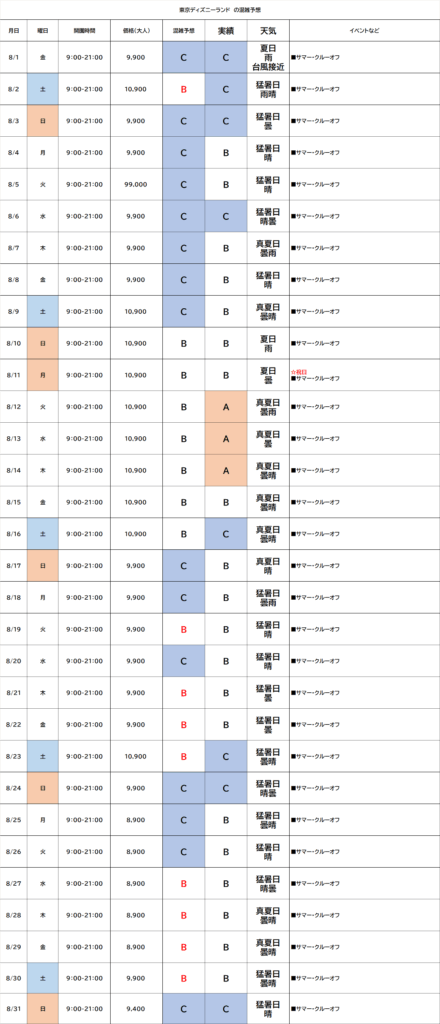Select the orange 日 cell for 8/24
Viewport: 440px width, 1024px height.
tap(42, 788)
